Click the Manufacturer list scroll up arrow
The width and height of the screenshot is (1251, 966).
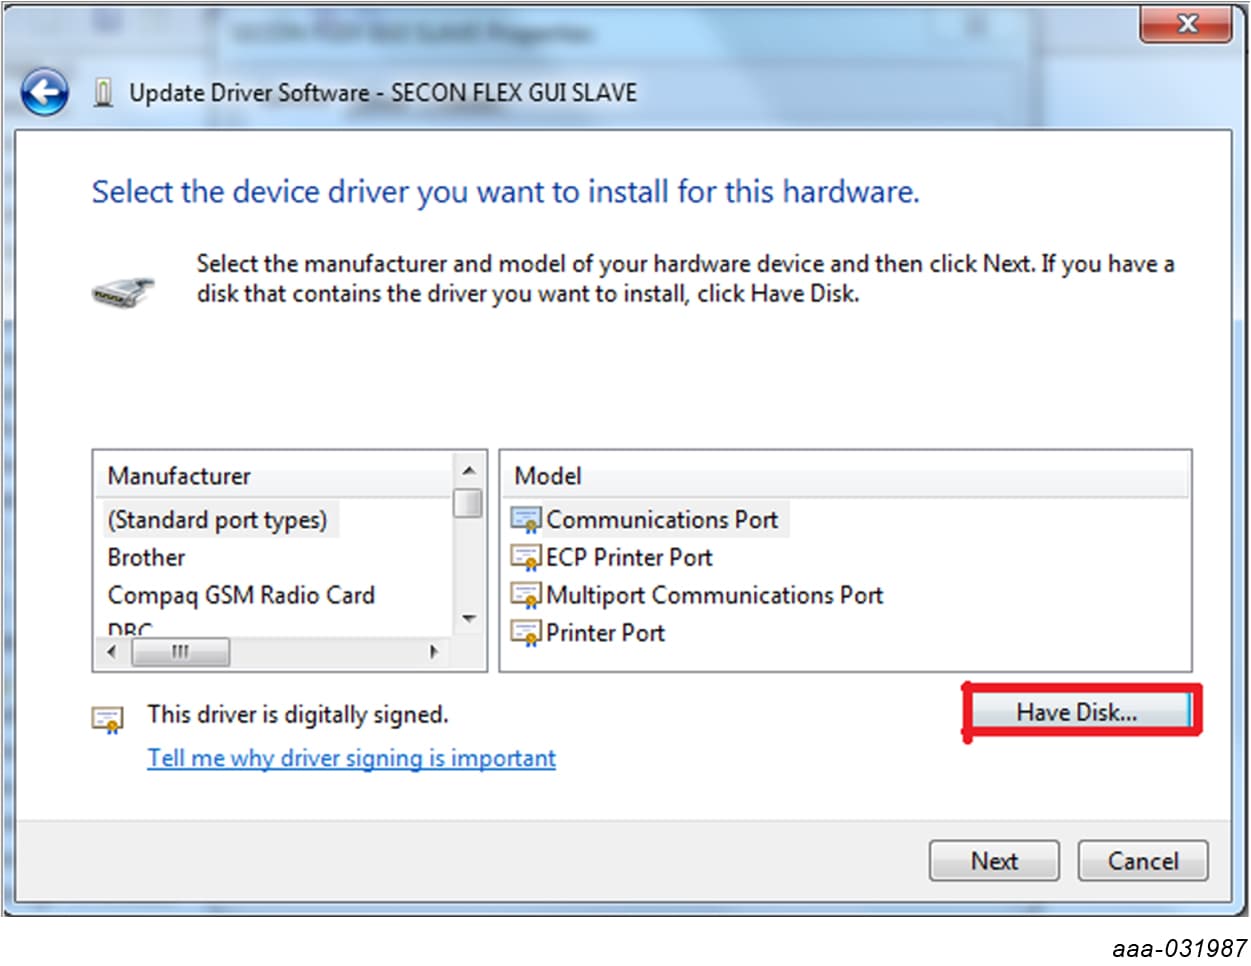[x=468, y=471]
